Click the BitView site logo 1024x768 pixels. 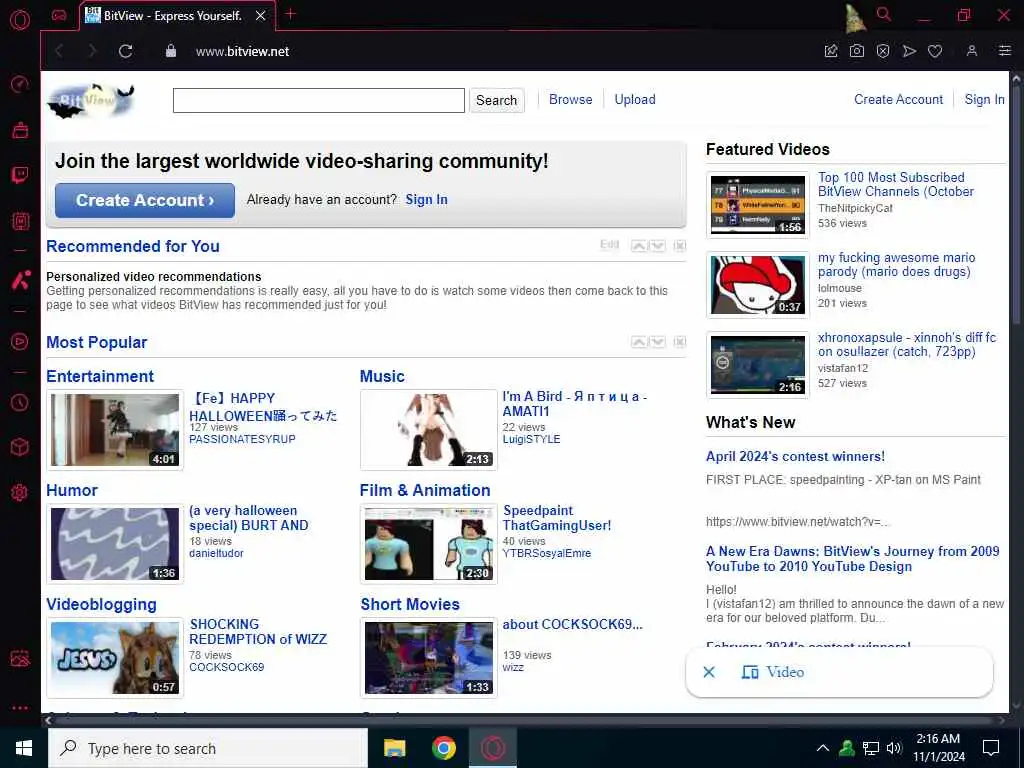[x=91, y=101]
